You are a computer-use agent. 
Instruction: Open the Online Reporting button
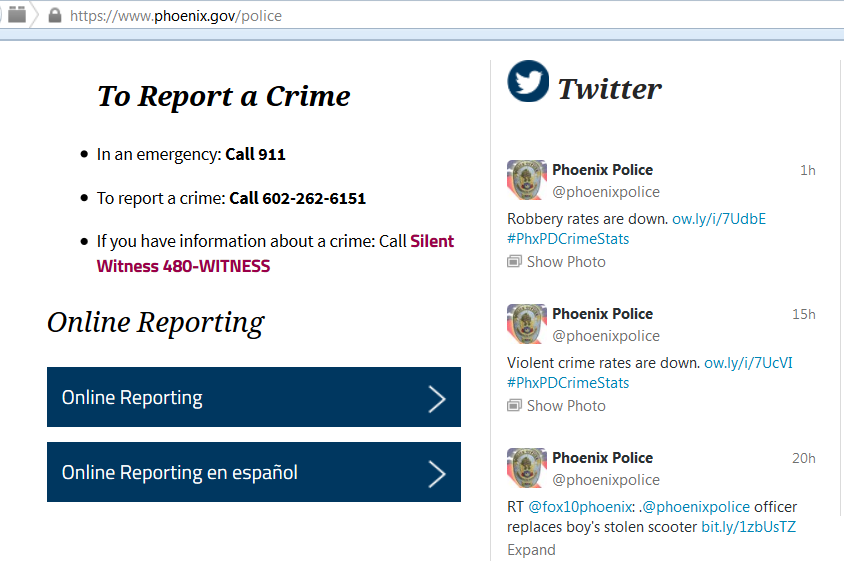pos(253,397)
